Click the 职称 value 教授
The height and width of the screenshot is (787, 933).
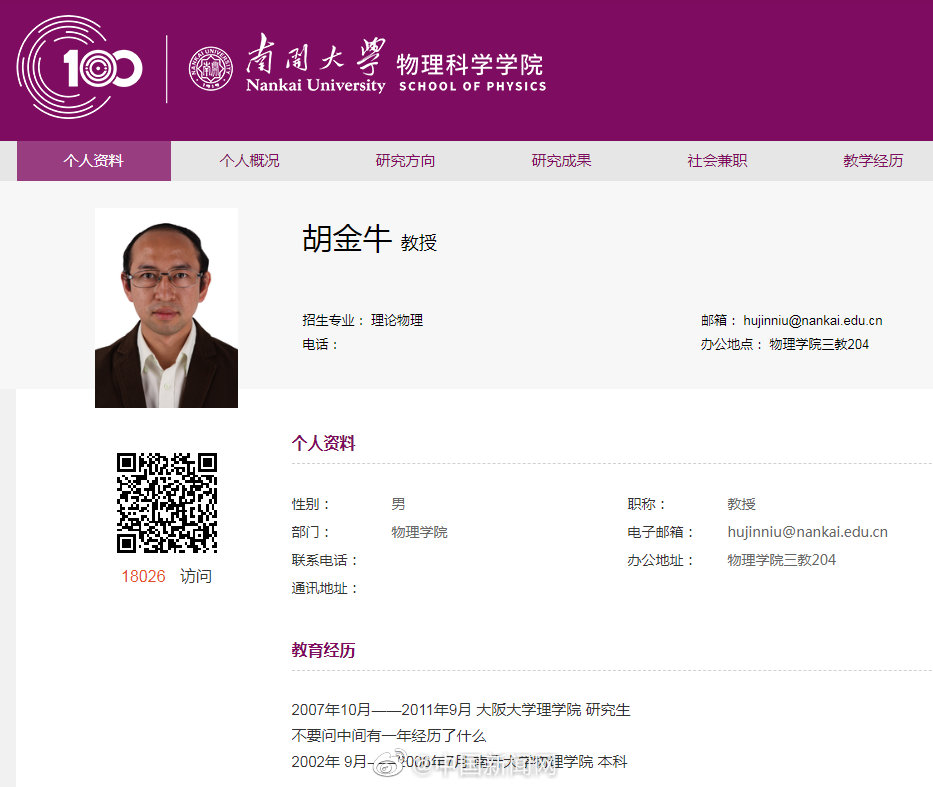pos(741,504)
